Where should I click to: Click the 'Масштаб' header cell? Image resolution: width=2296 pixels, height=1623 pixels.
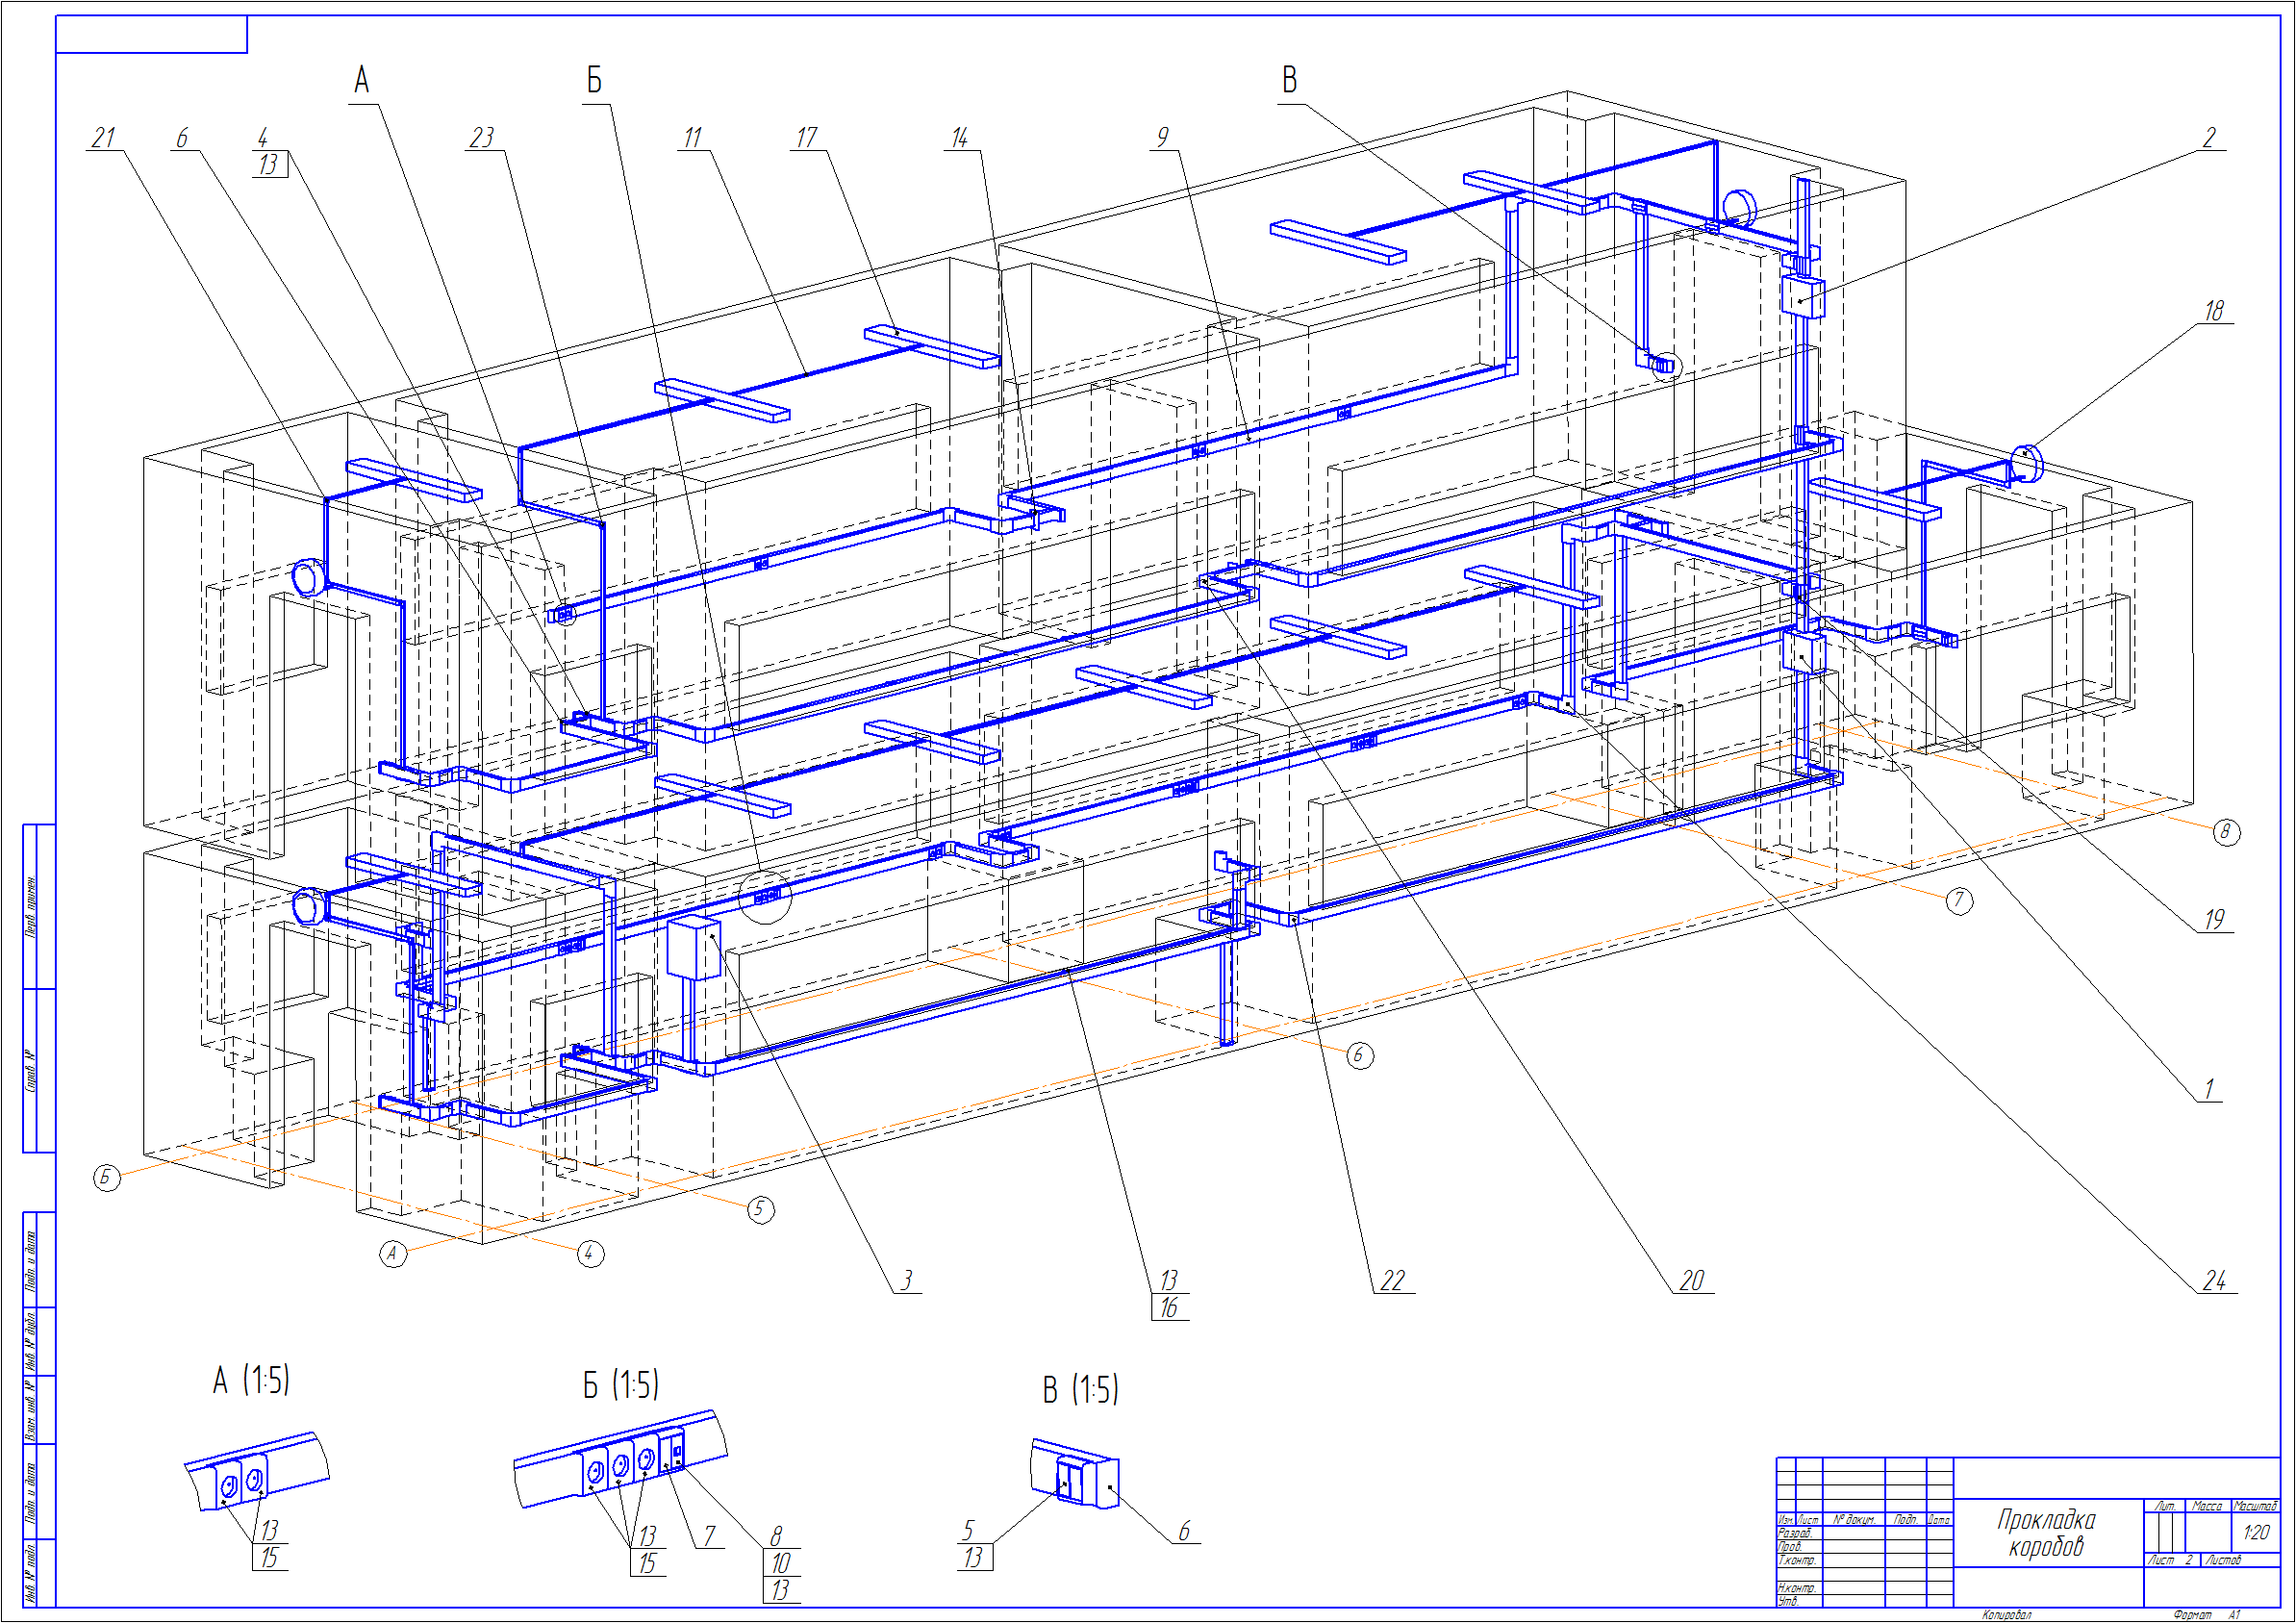[2255, 1506]
